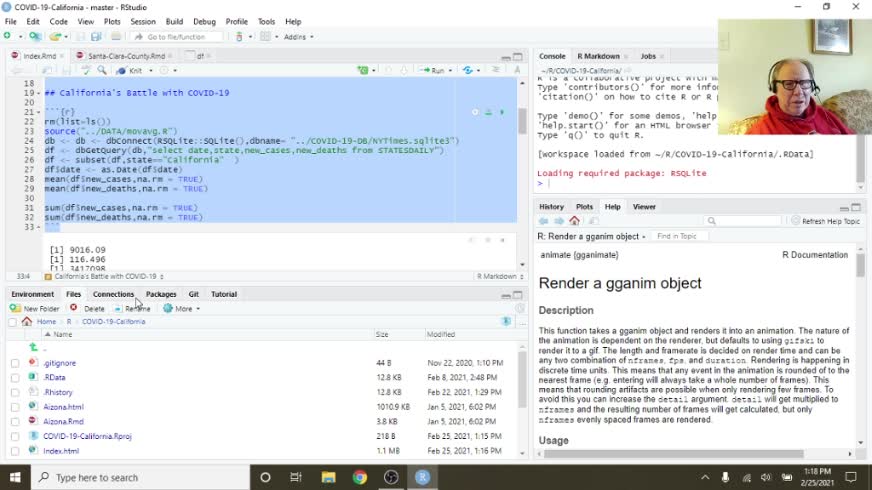Click the Help search input field

(742, 221)
